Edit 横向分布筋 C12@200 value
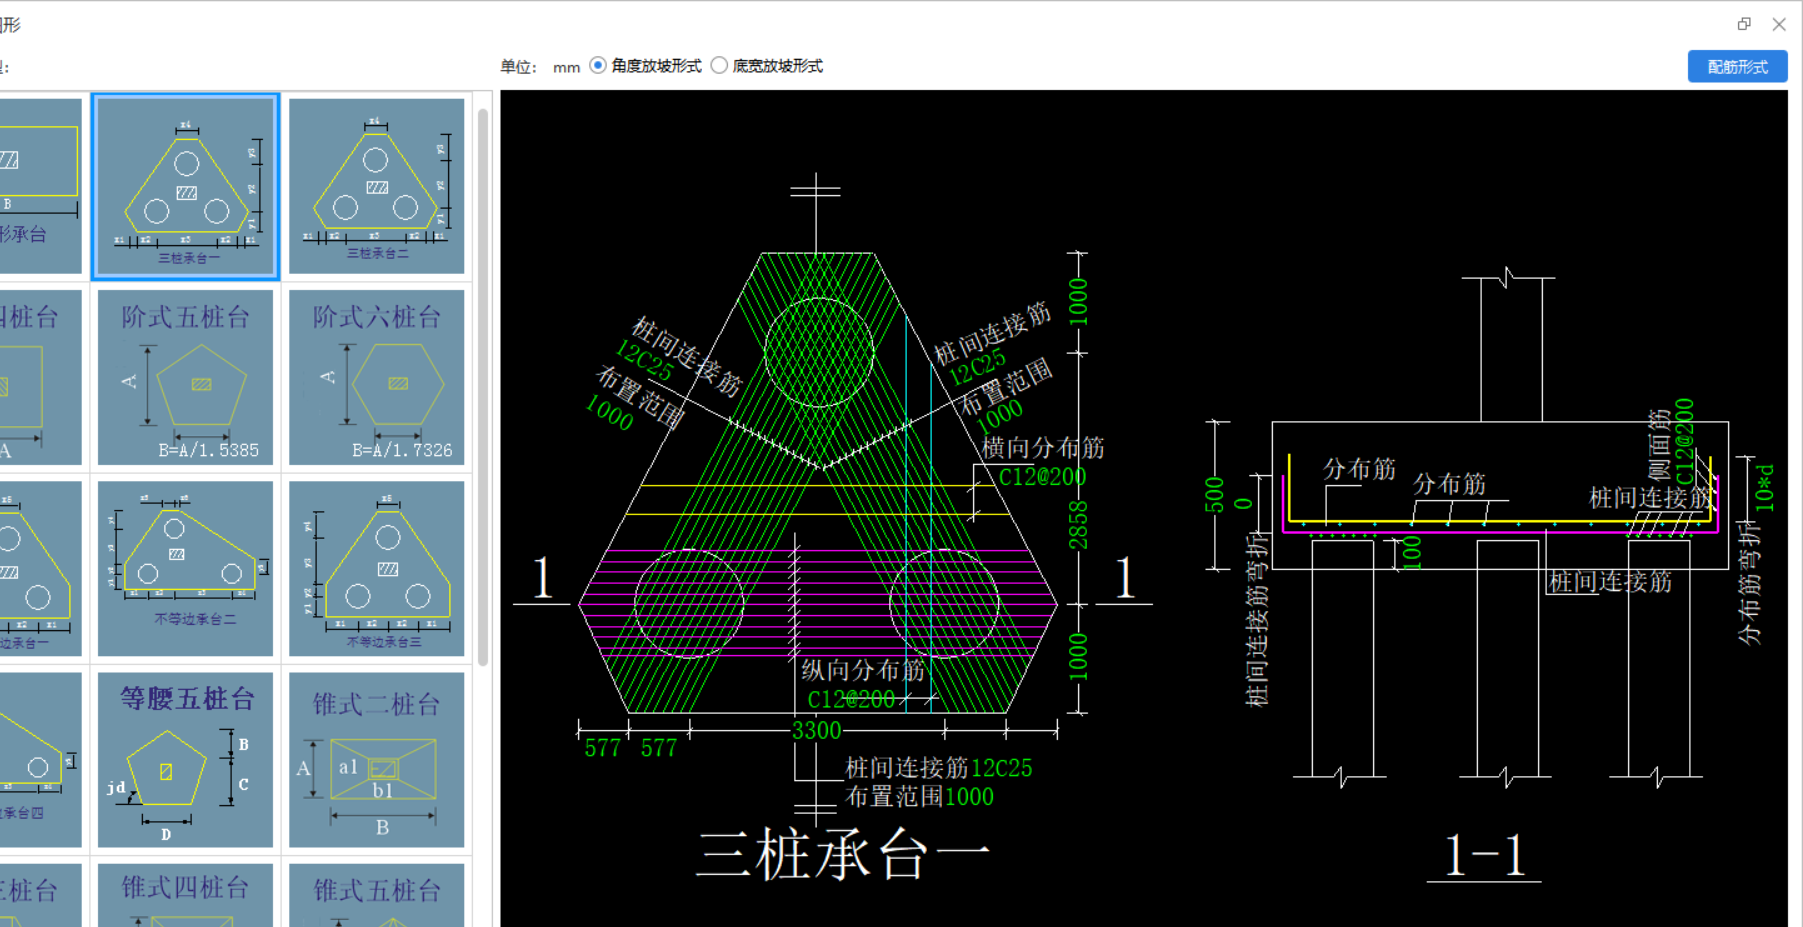 pyautogui.click(x=1042, y=477)
